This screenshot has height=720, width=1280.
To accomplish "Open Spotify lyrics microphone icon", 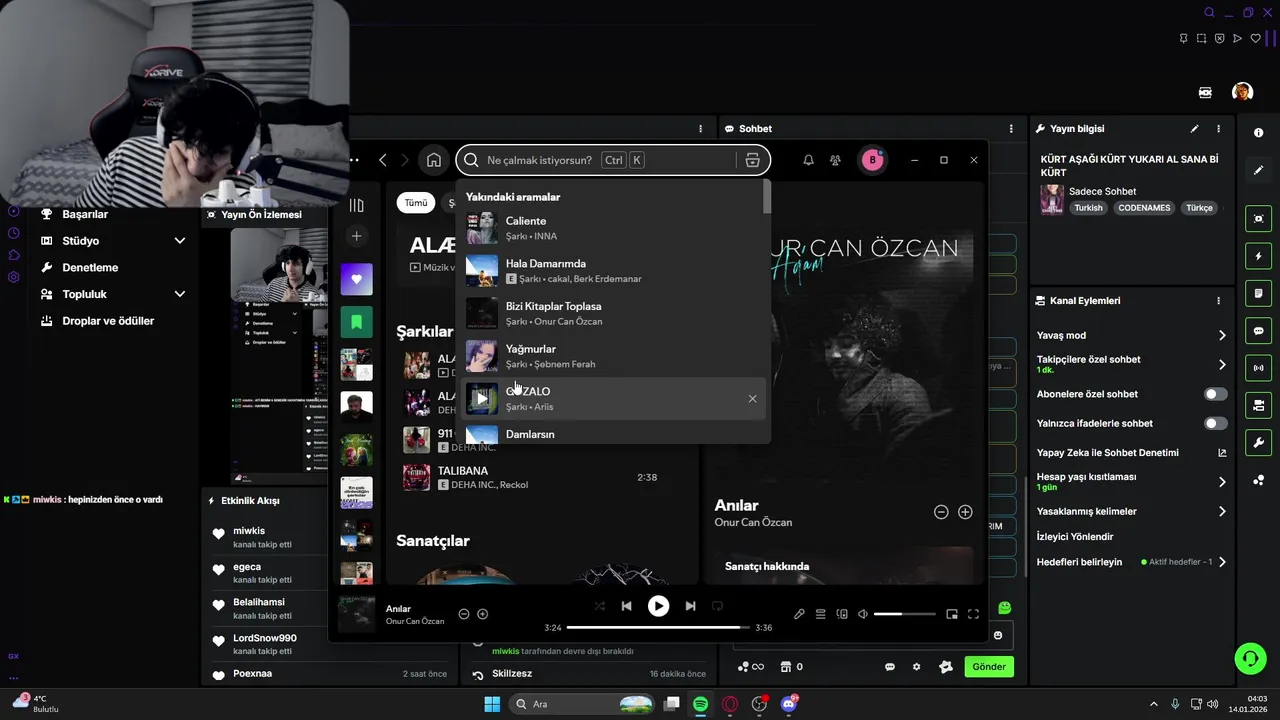I will click(x=799, y=614).
